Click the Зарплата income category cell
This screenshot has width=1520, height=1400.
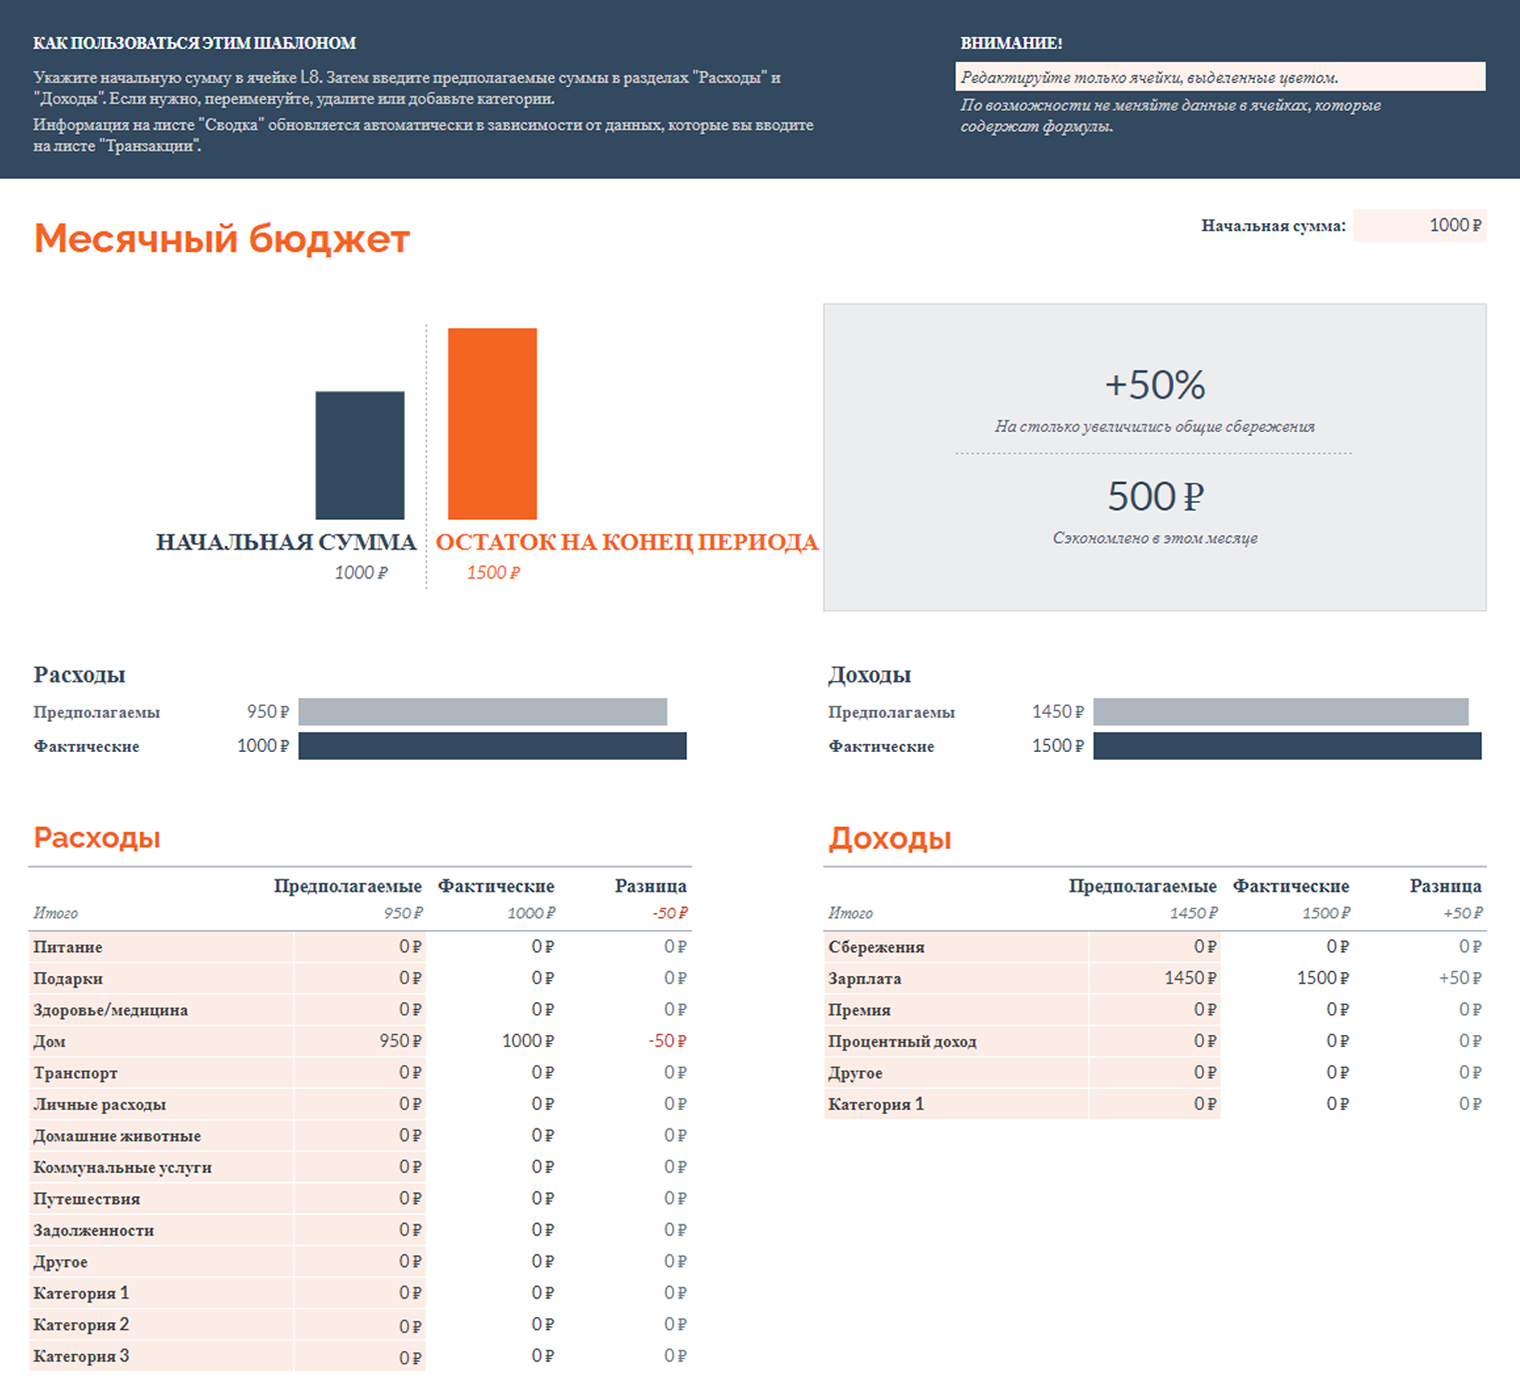(956, 978)
